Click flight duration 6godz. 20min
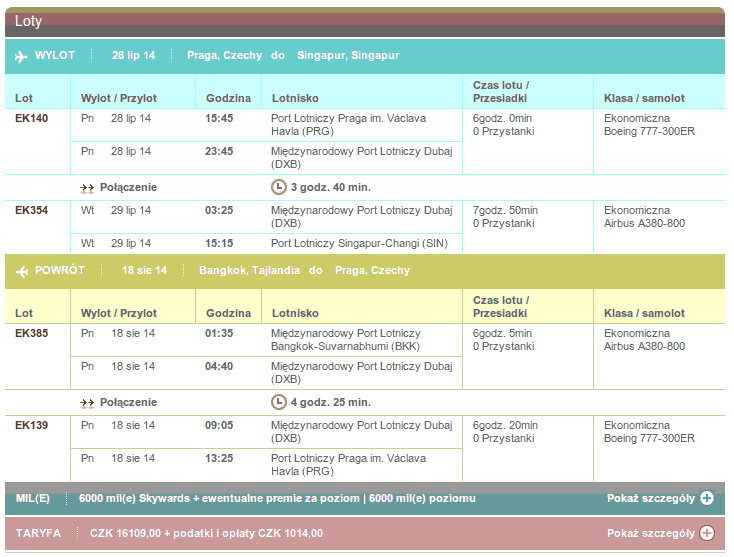The width and height of the screenshot is (734, 557). coord(505,425)
